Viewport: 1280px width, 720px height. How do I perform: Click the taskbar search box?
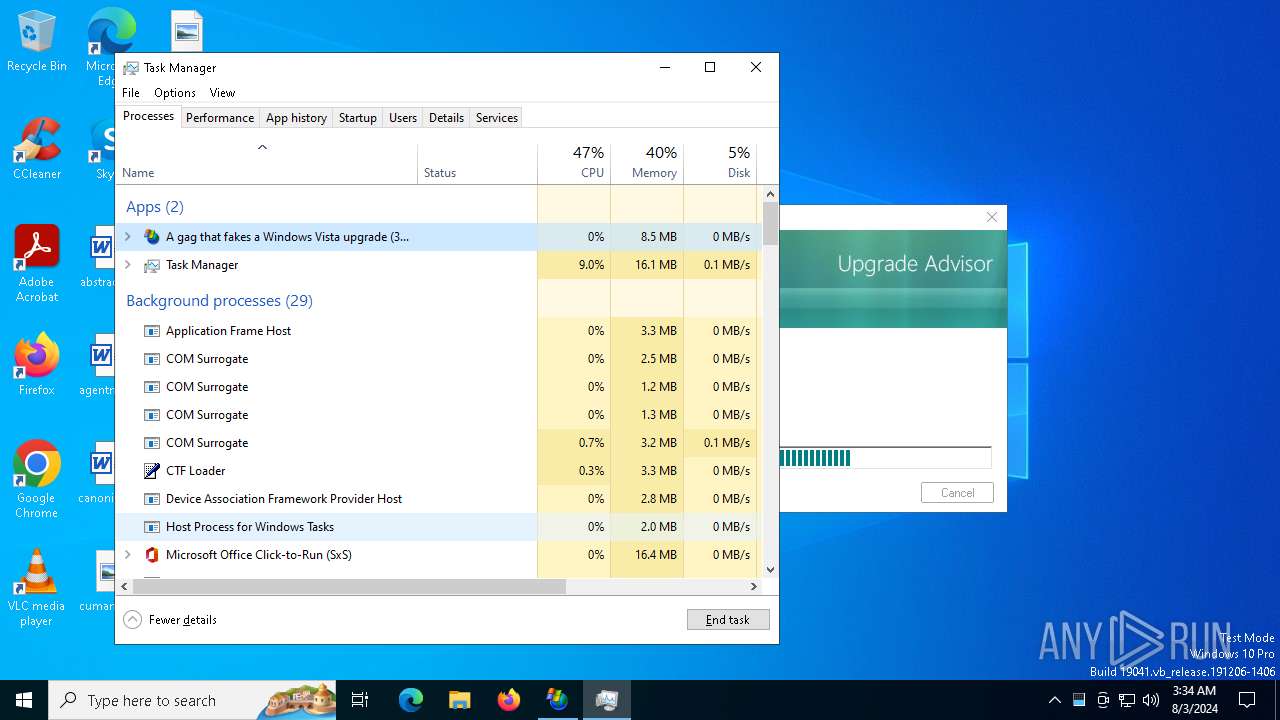(192, 700)
